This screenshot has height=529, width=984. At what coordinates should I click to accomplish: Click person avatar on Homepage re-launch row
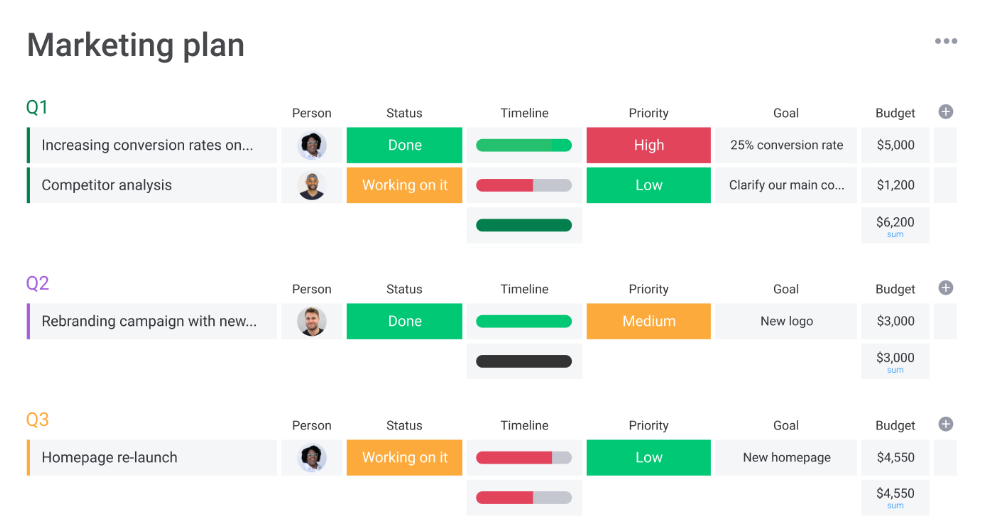[312, 457]
